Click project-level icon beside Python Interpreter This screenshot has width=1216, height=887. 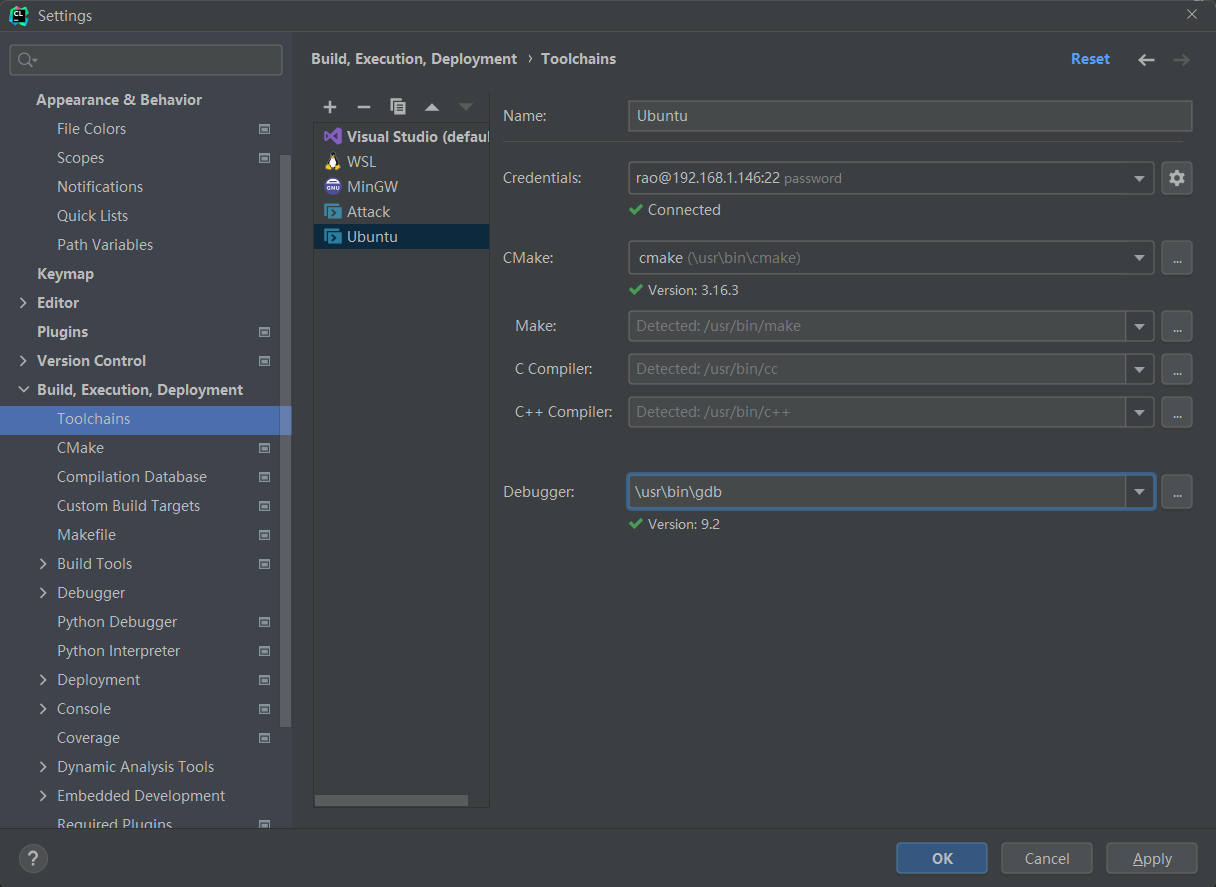tap(265, 651)
